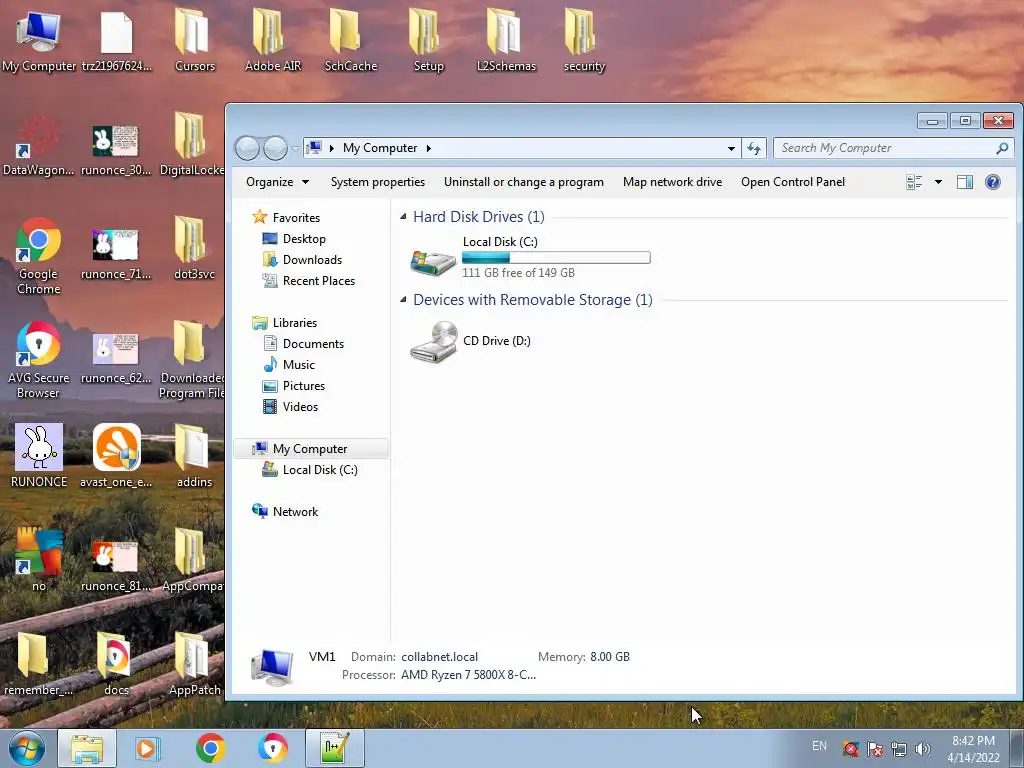The width and height of the screenshot is (1024, 768).
Task: Open the Google Chrome desktop shortcut
Action: pyautogui.click(x=39, y=256)
